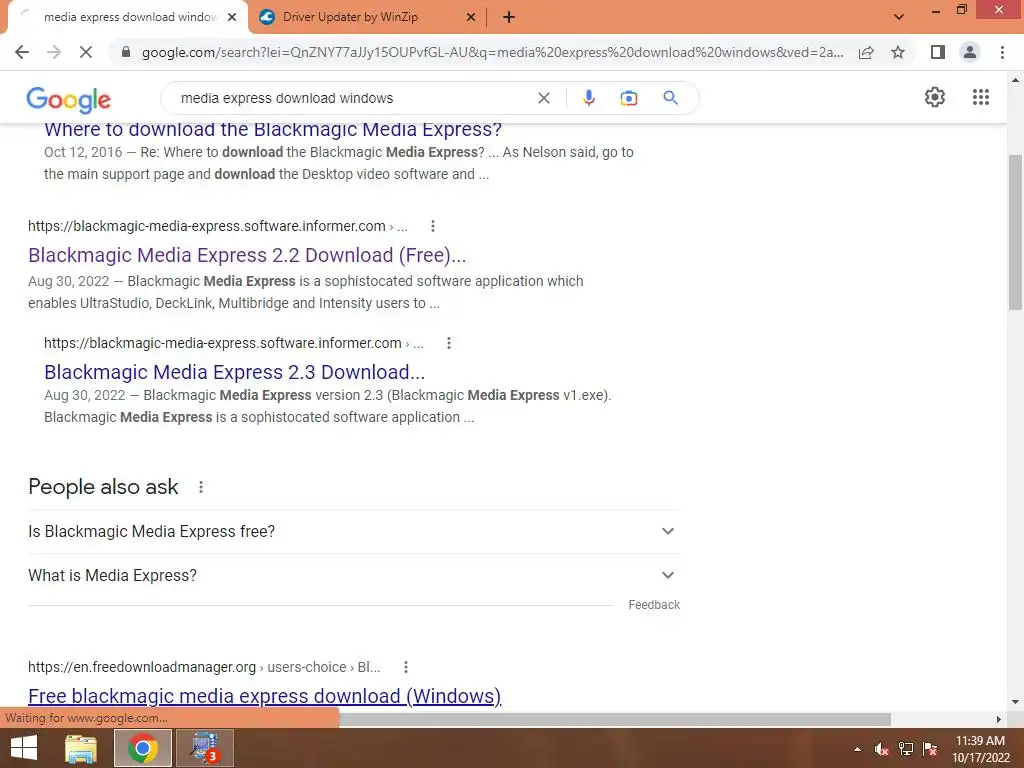Open a new tab with plus button
The image size is (1024, 768).
(x=509, y=18)
